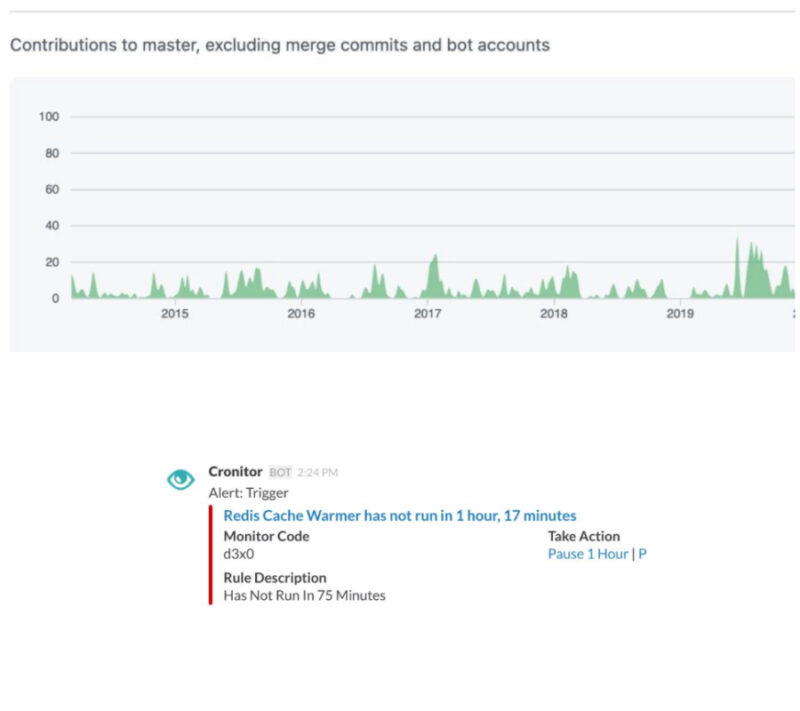Click the tallest mid-2019 contribution spike
Screen dimensions: 800x711
(737, 268)
